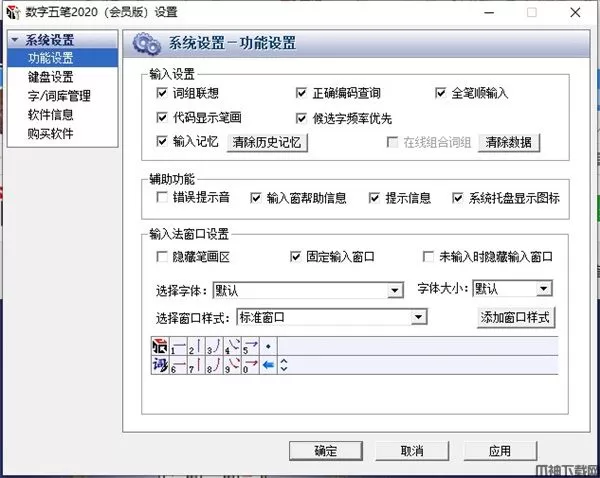Toggle 正确编码查询 checkbox
The width and height of the screenshot is (600, 478).
[301, 93]
